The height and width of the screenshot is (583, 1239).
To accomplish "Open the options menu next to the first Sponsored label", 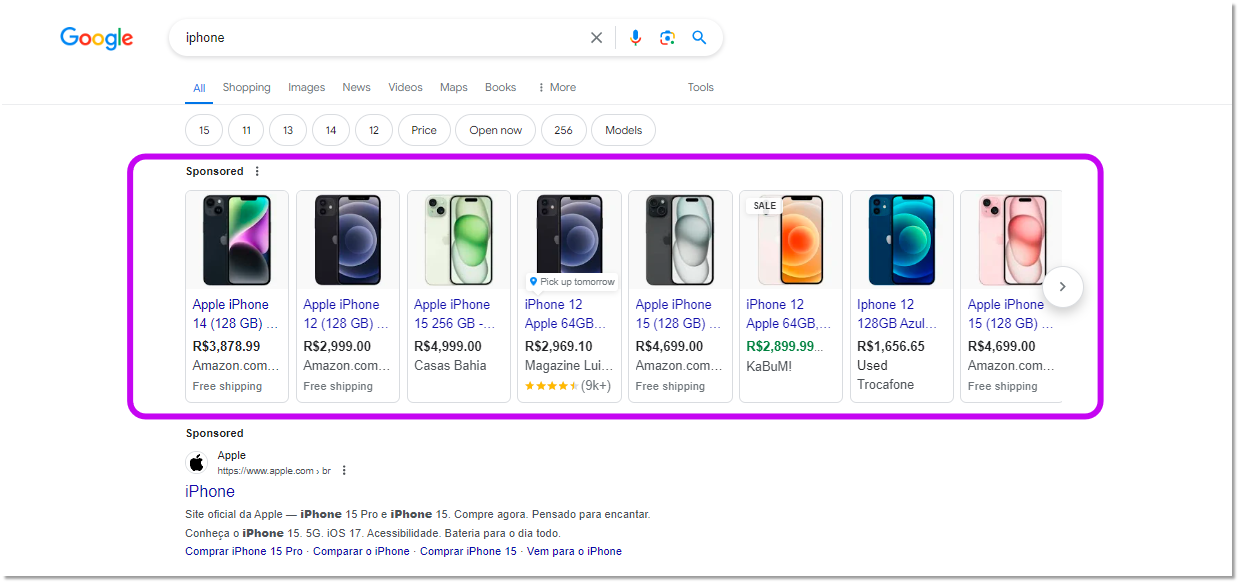I will (x=257, y=171).
